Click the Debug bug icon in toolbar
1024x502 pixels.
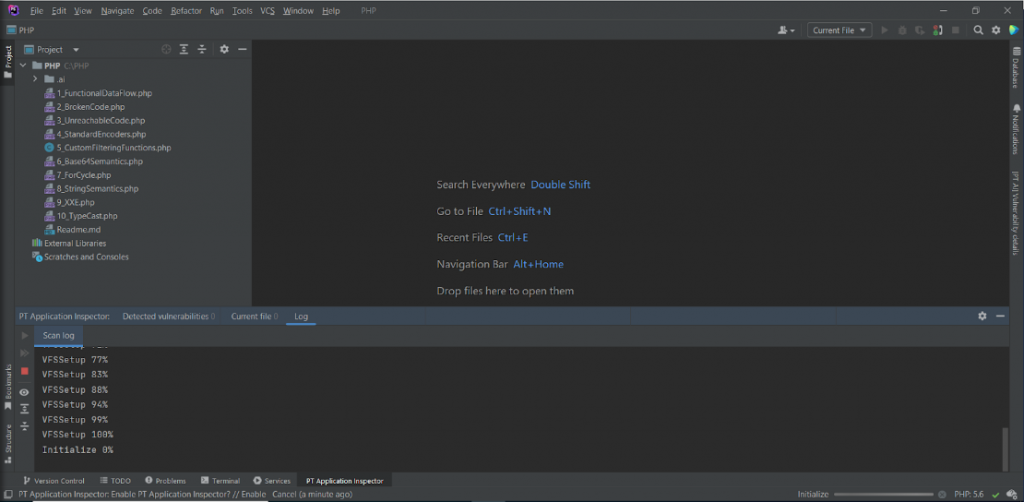903,30
